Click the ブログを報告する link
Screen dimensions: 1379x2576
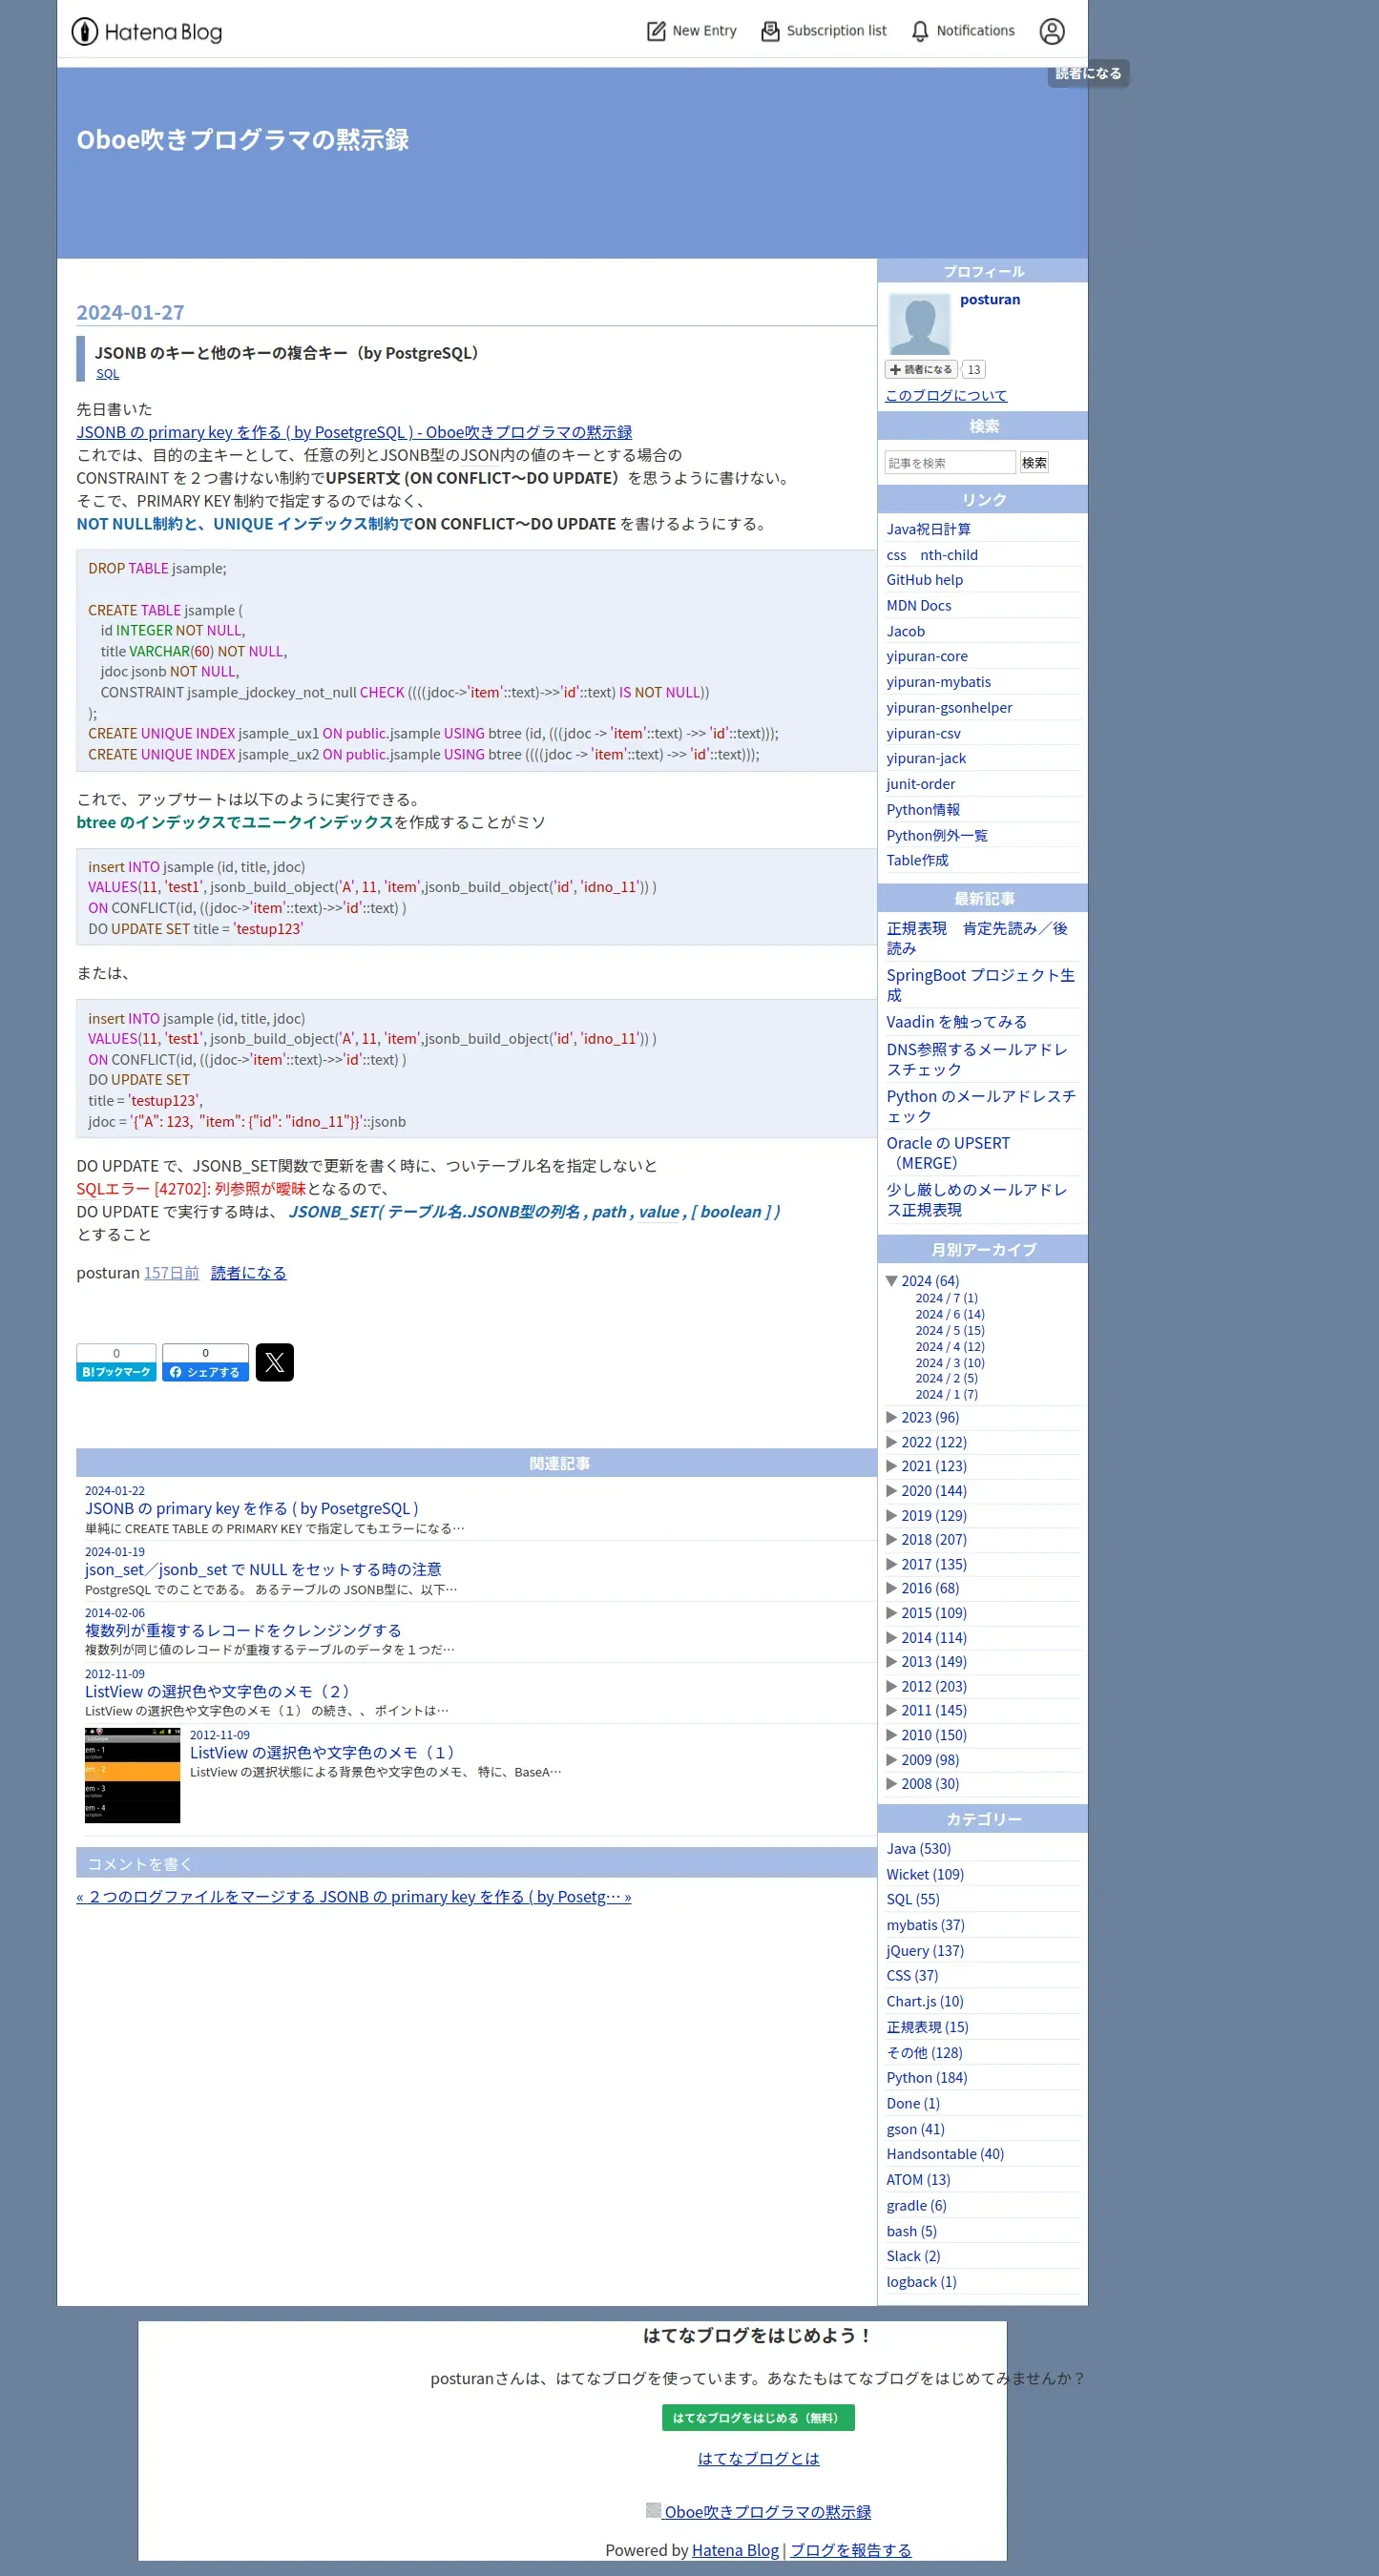pos(850,2549)
